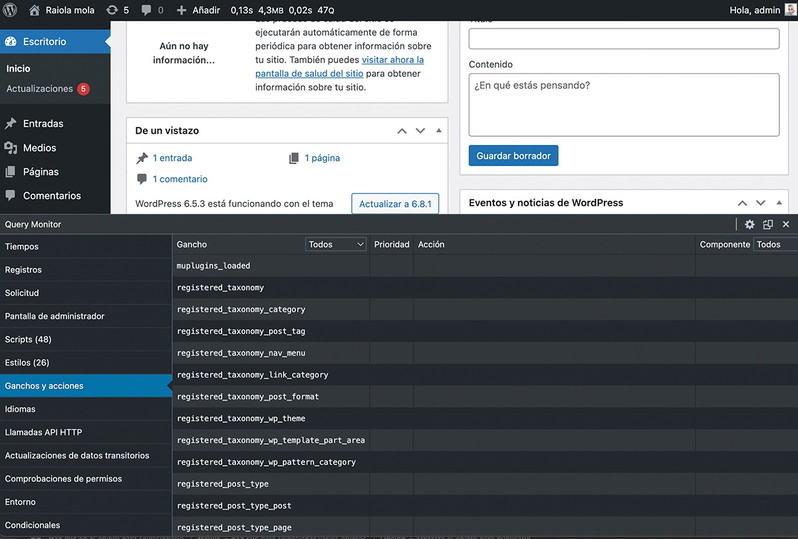The width and height of the screenshot is (798, 539).
Task: Focus the Contenido text area
Action: pos(624,105)
